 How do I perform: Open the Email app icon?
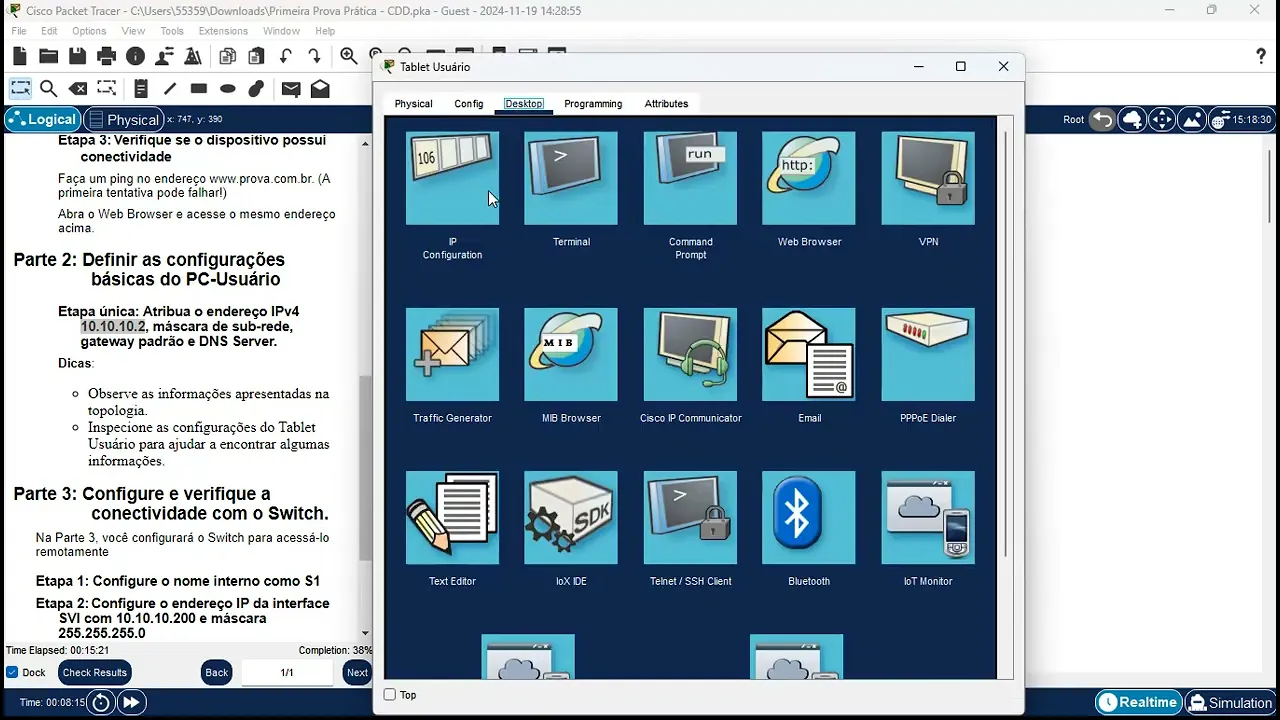809,354
